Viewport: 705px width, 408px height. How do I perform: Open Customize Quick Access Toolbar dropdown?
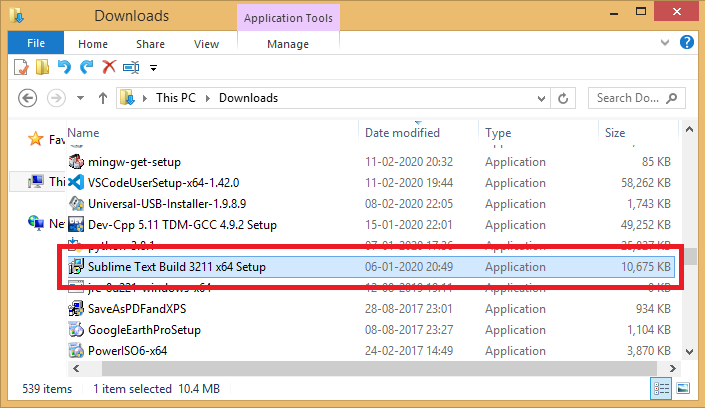point(153,68)
